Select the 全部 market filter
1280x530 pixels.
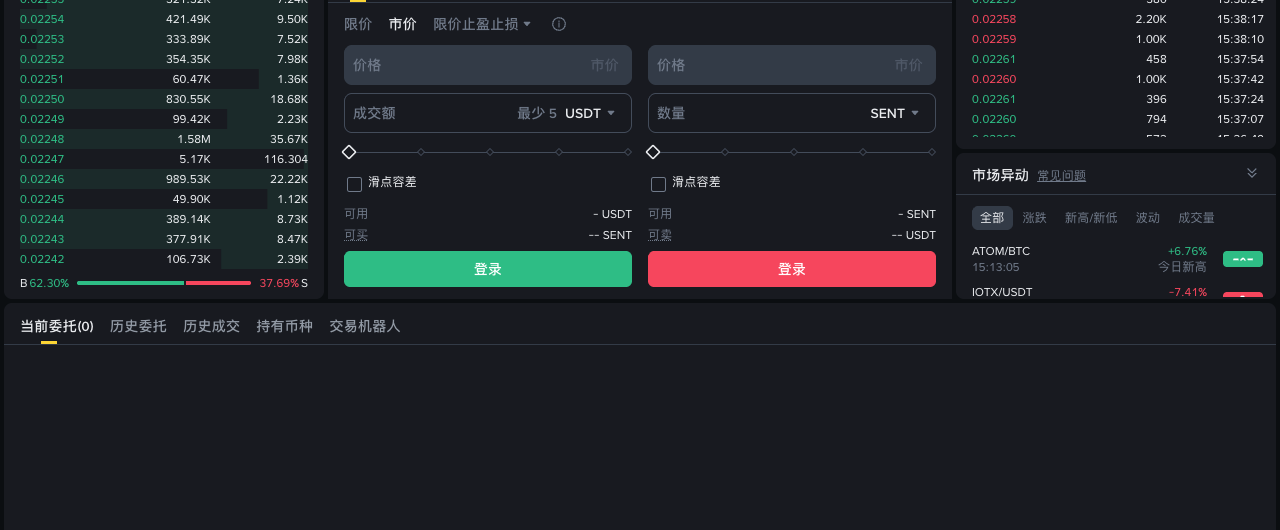pos(992,218)
